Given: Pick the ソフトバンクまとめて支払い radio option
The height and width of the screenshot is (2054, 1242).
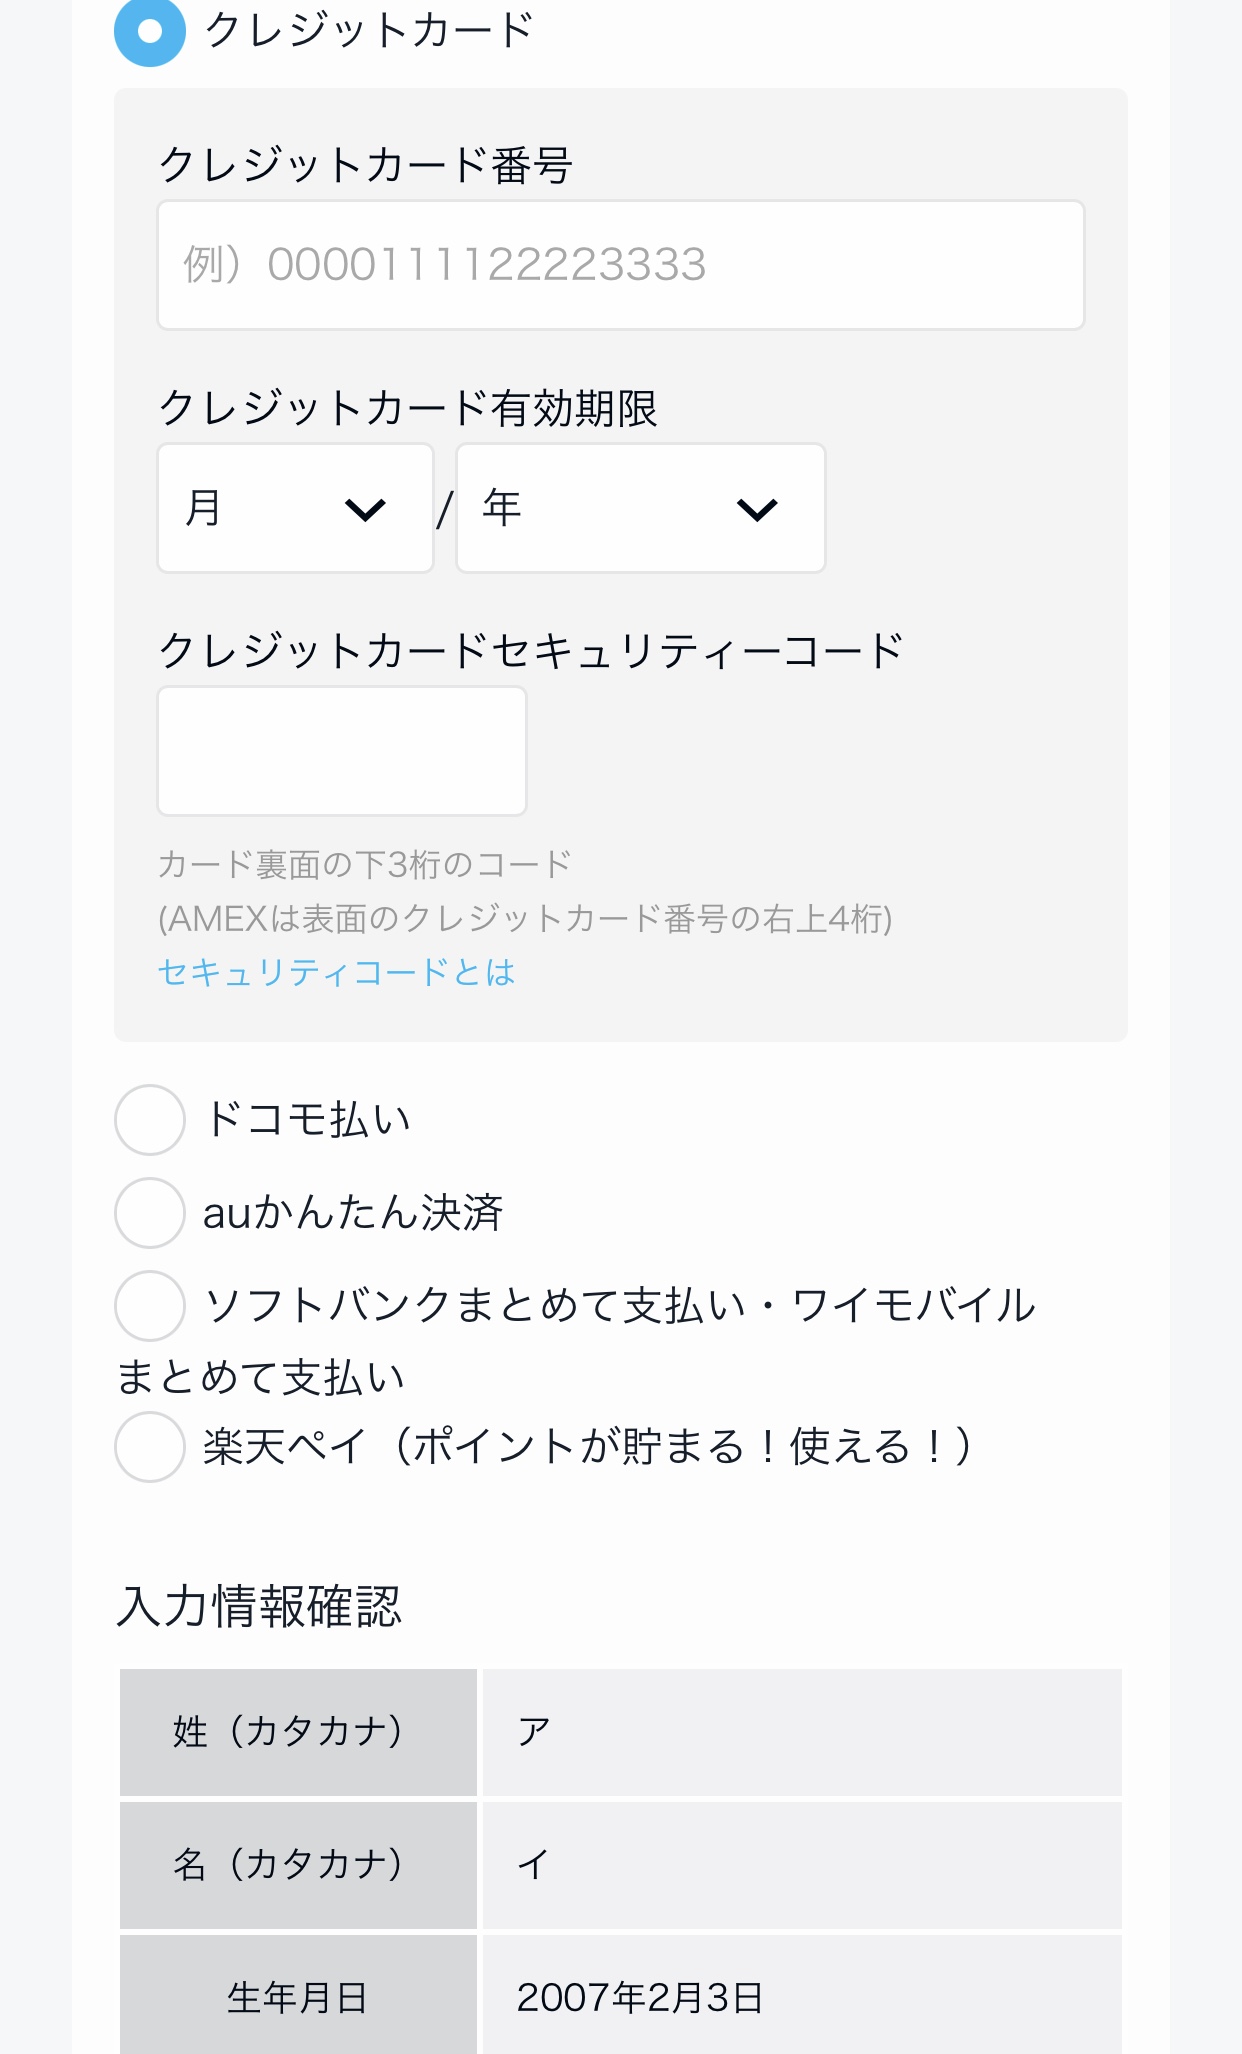Looking at the screenshot, I should [x=150, y=1306].
